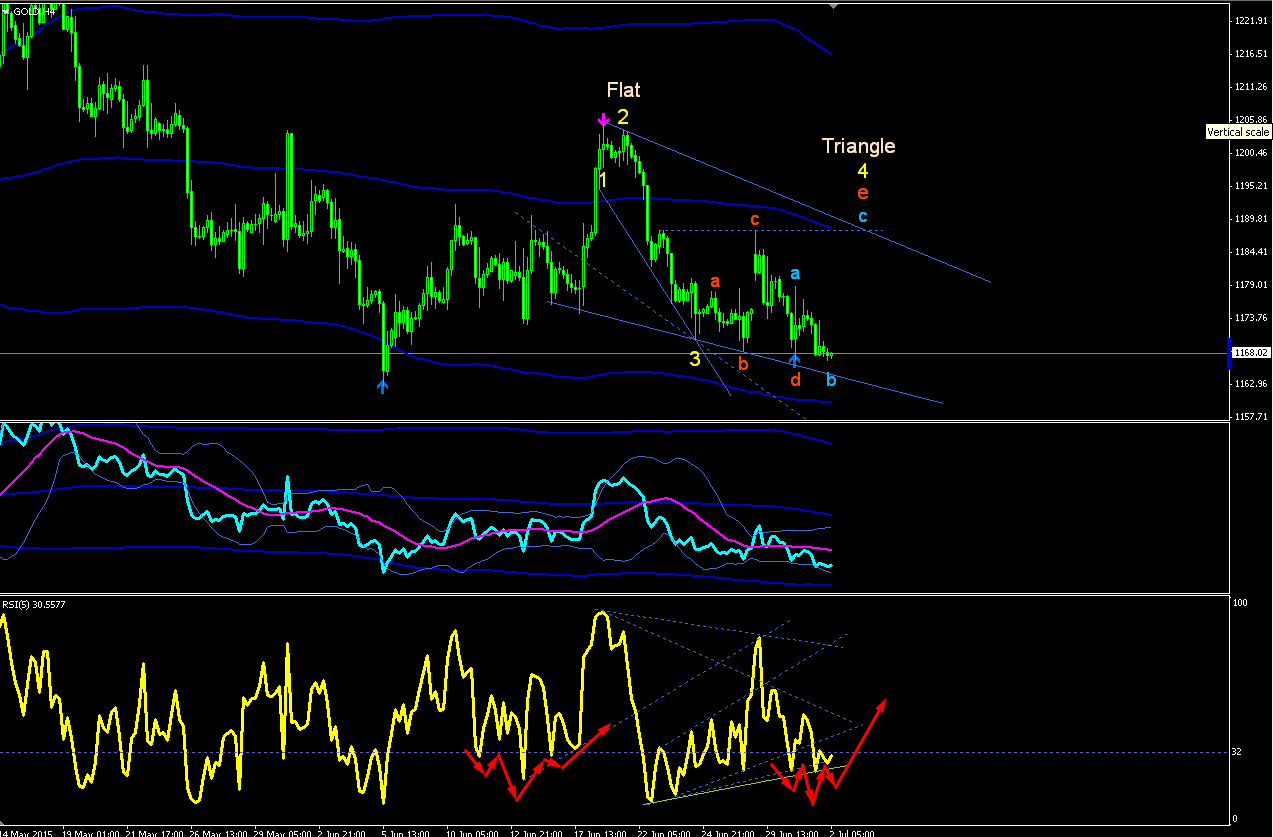Viewport: 1273px width, 837px height.
Task: Click price level 1184.41 on vertical scale
Action: (x=1252, y=251)
